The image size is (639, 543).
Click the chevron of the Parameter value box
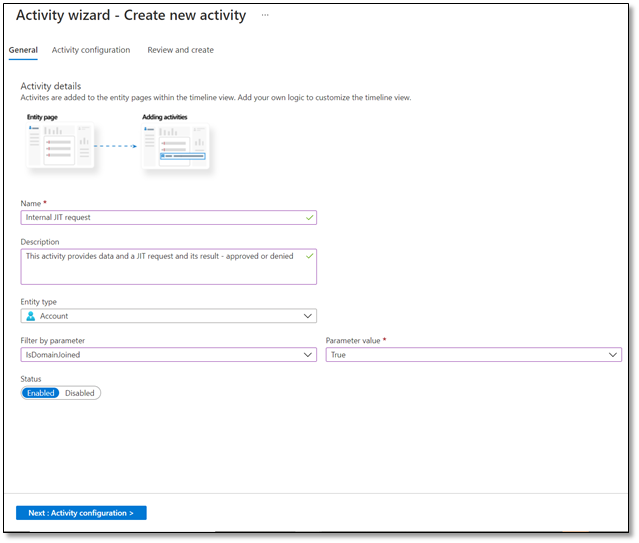(x=613, y=355)
